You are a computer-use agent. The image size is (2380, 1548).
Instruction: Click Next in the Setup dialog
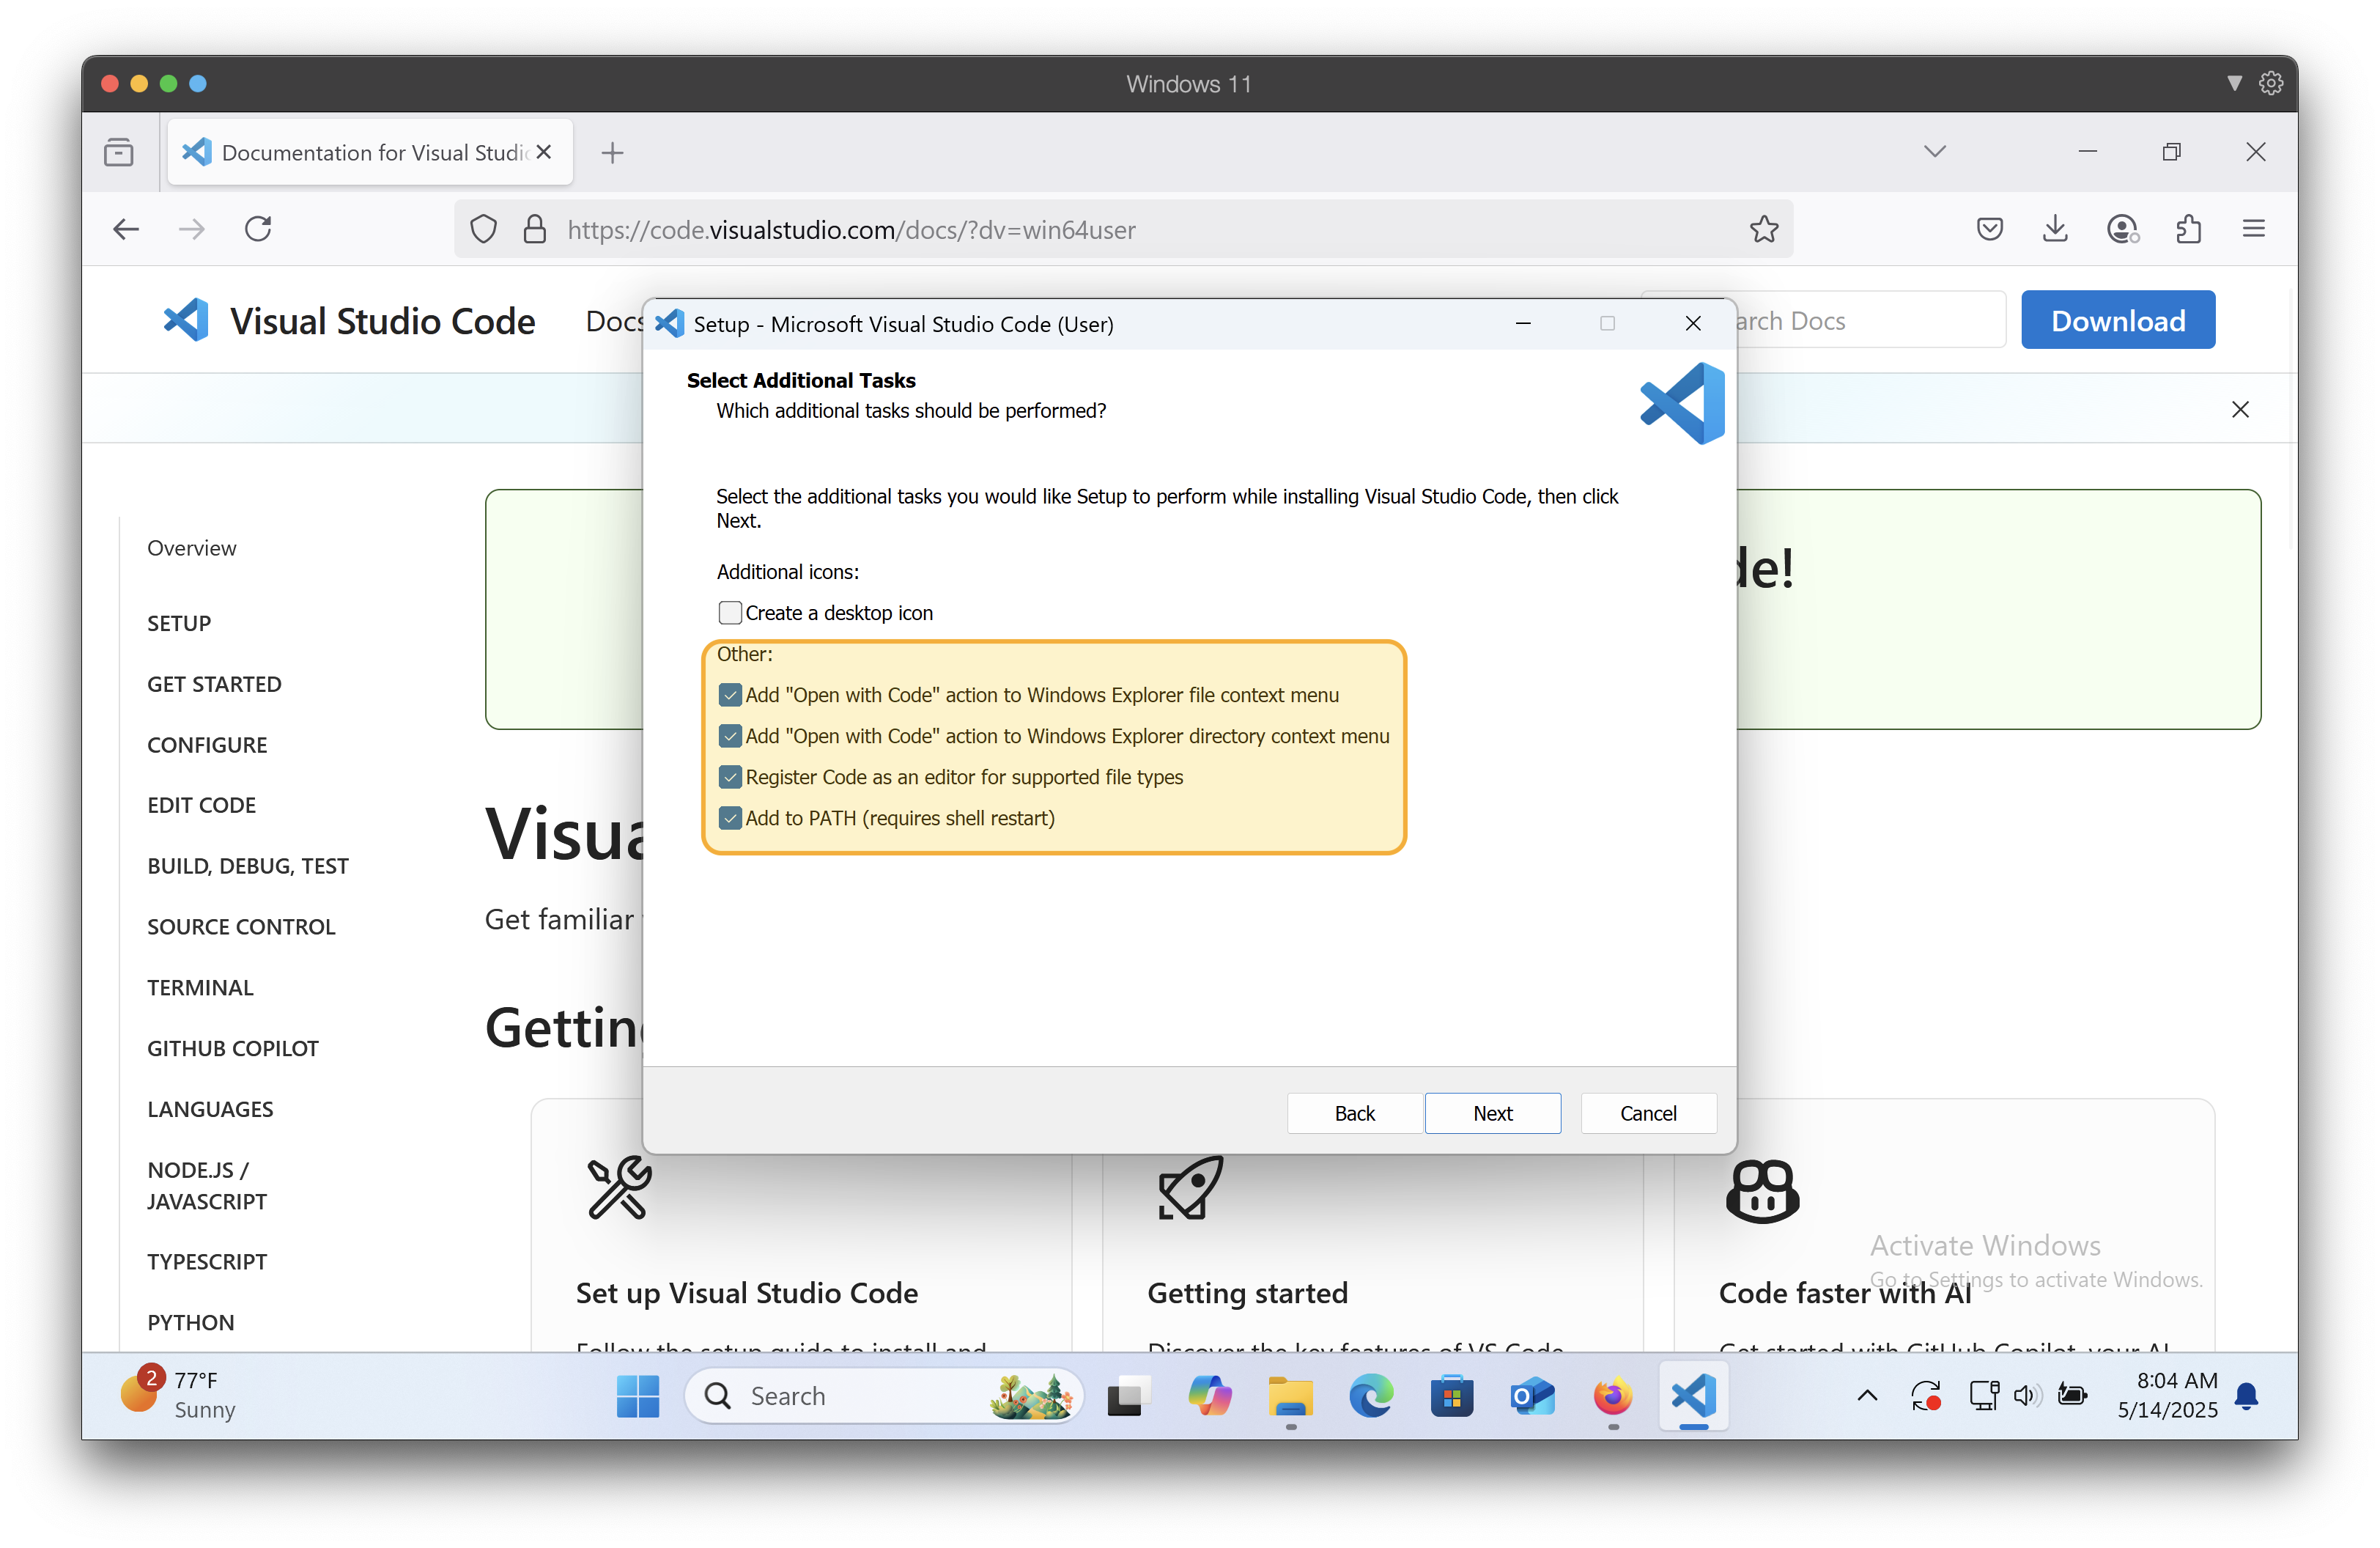(1492, 1112)
